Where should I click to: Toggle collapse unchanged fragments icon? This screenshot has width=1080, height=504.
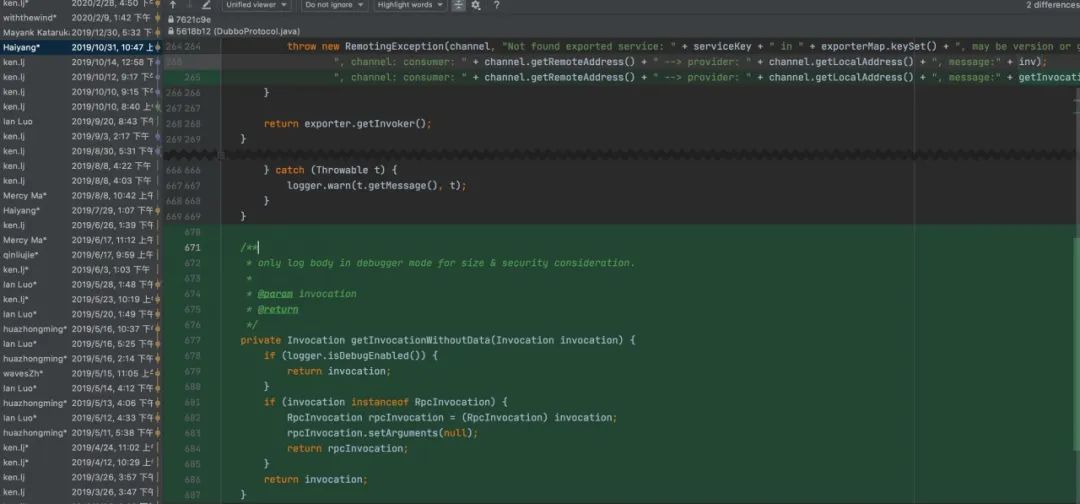[458, 5]
